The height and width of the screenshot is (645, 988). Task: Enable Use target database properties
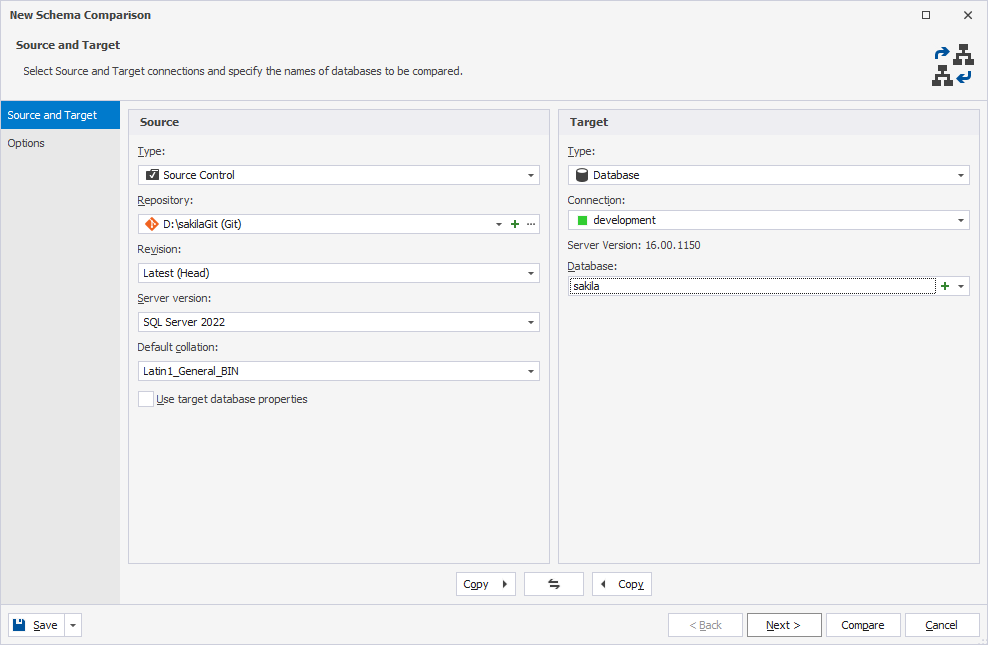145,398
